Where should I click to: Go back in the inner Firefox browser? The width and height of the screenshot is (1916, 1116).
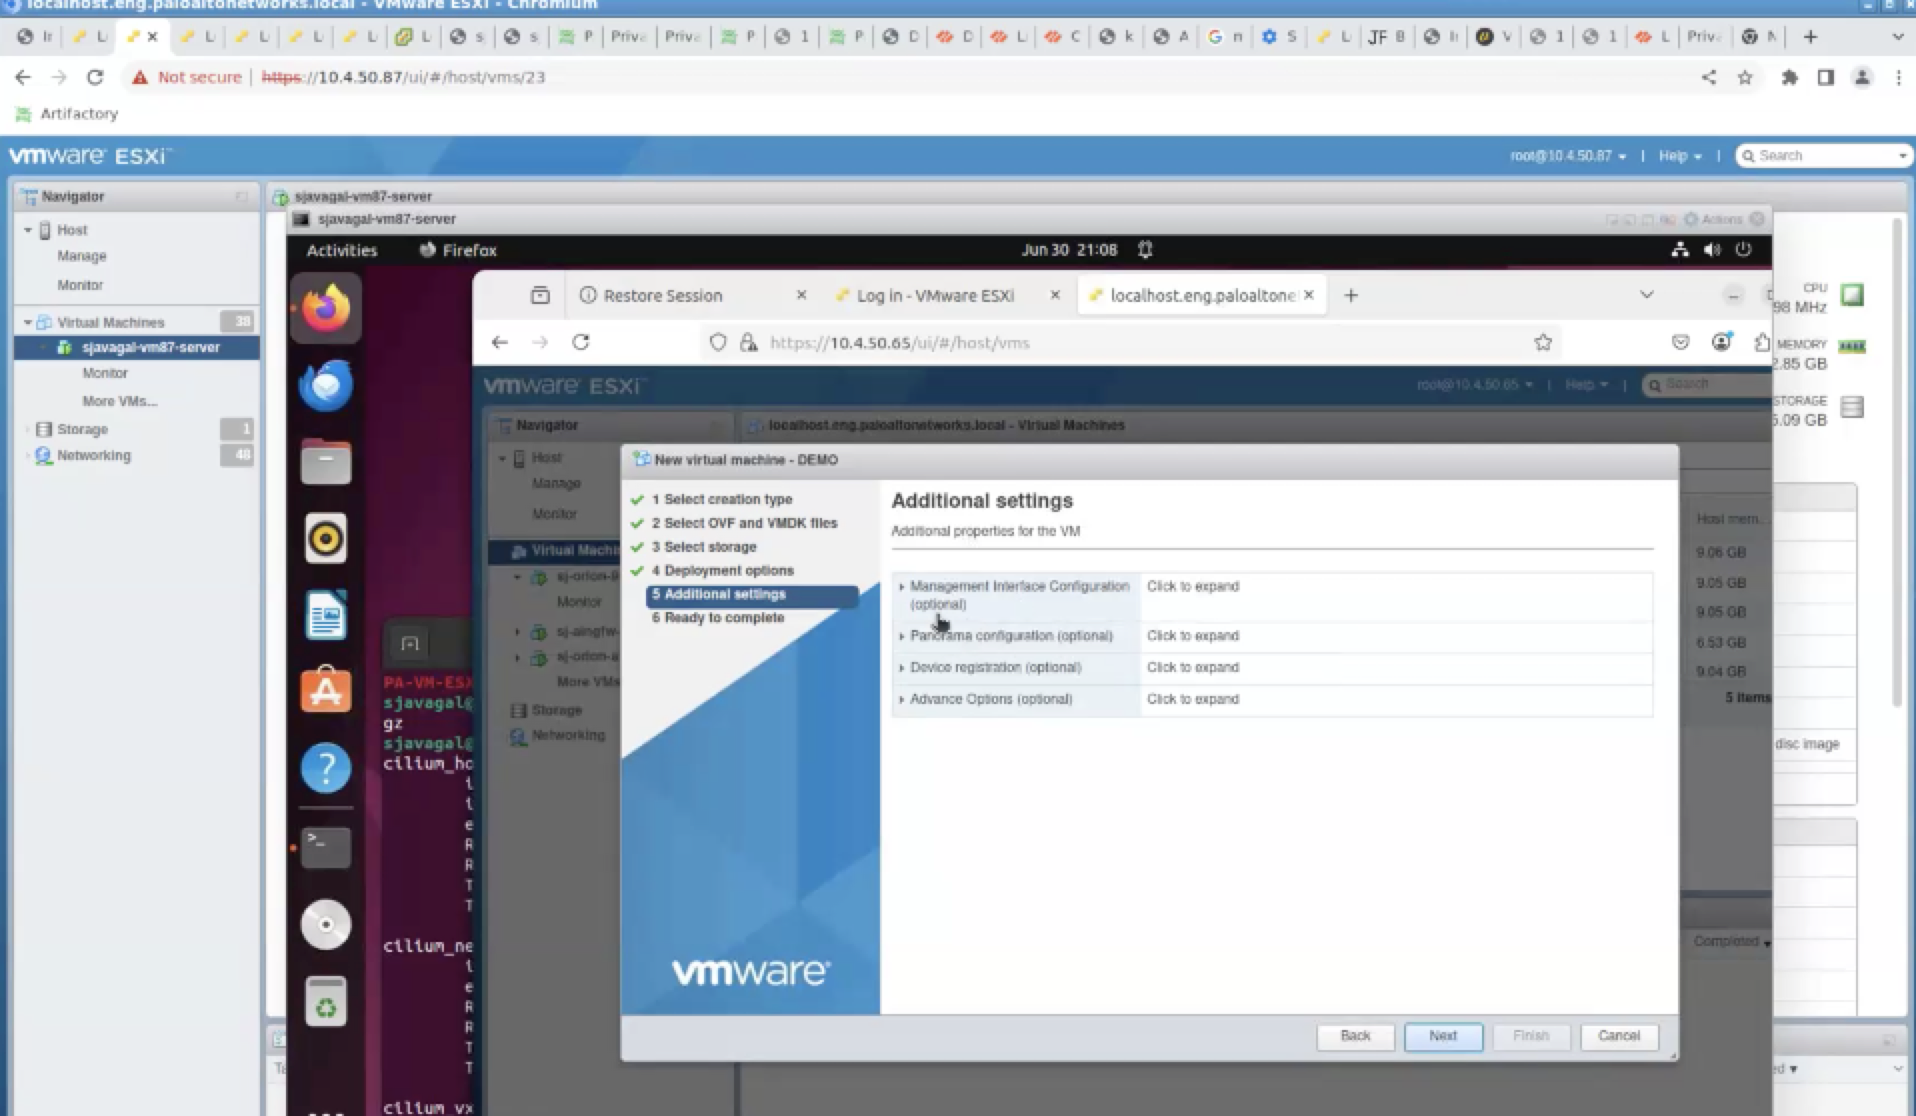500,342
